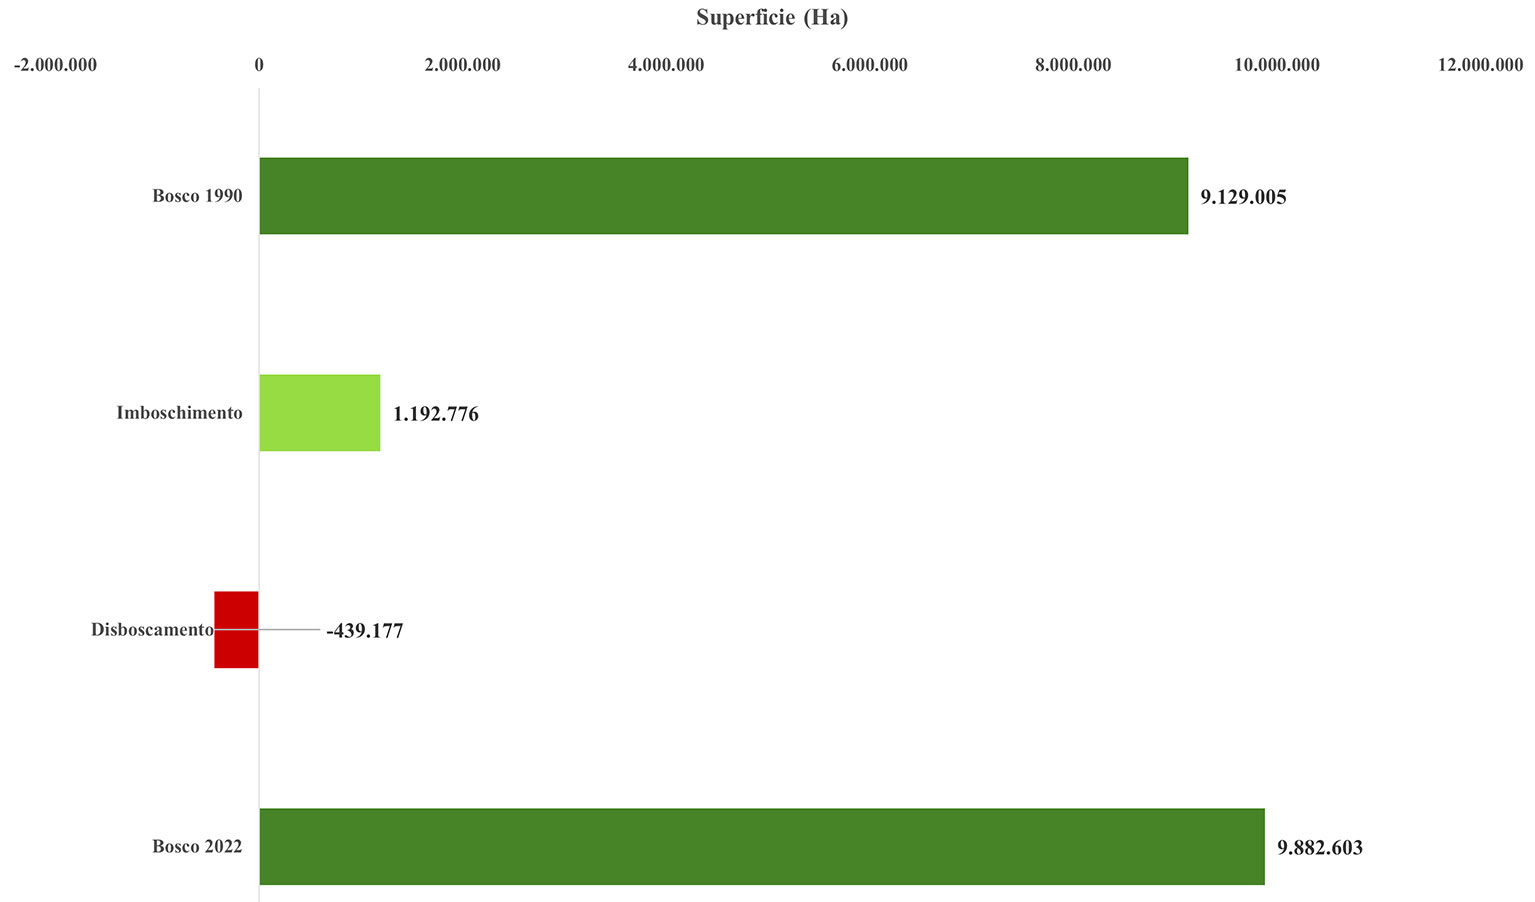Click the 6.000.000 axis tick label
This screenshot has height=902, width=1535.
(x=870, y=65)
